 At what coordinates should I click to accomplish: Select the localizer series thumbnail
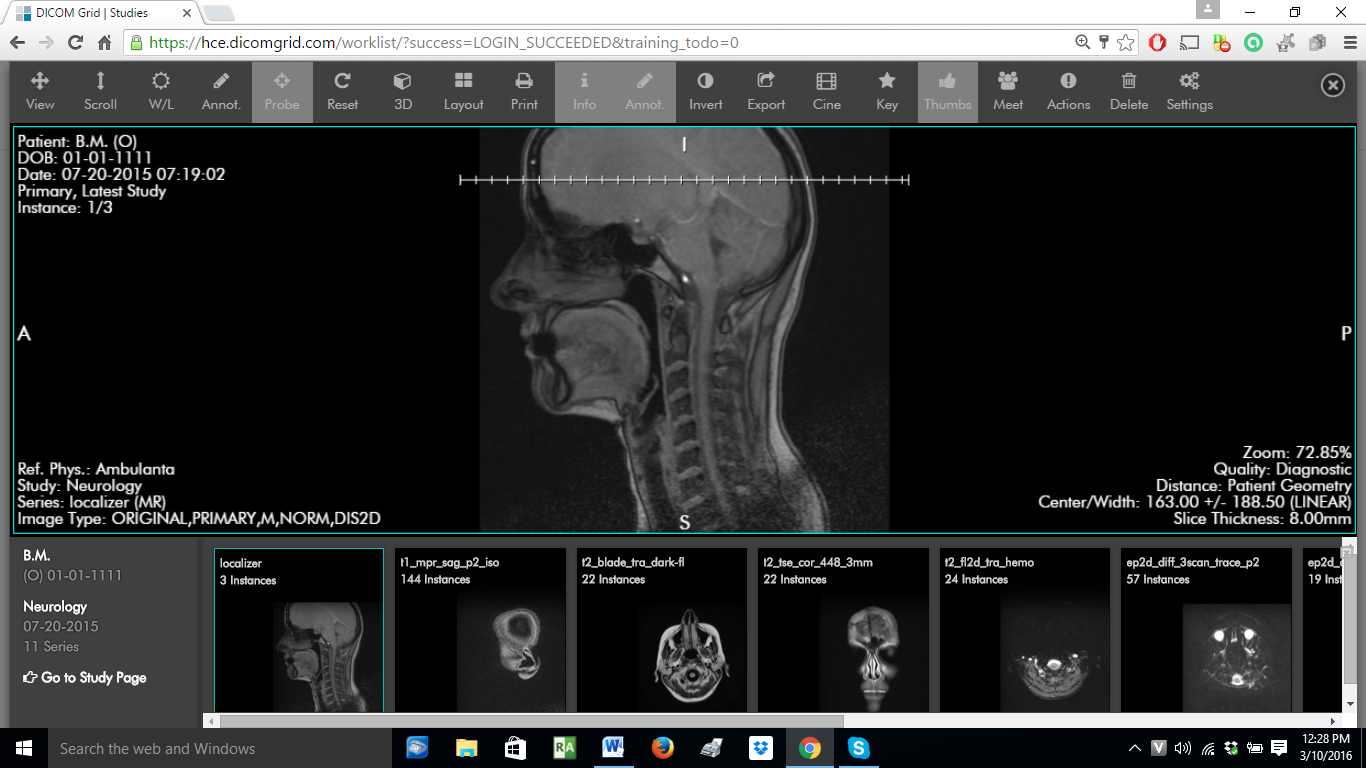(299, 630)
